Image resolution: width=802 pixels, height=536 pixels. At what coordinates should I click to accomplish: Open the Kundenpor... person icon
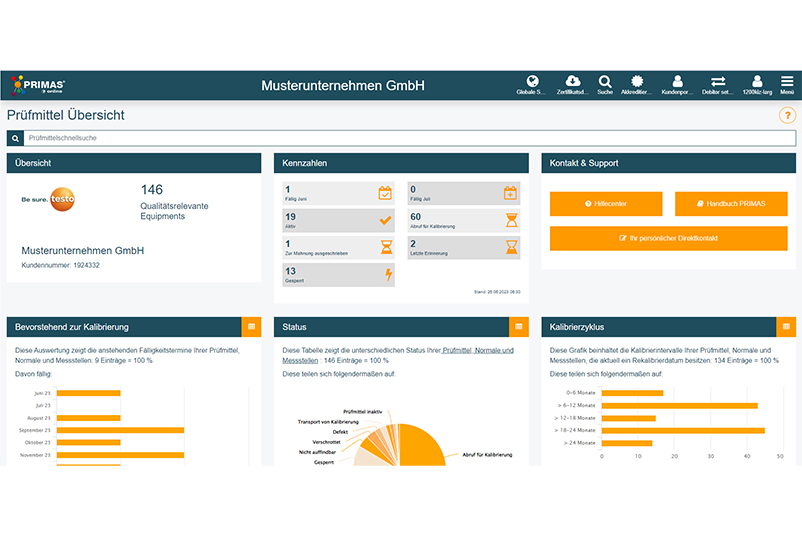click(677, 81)
